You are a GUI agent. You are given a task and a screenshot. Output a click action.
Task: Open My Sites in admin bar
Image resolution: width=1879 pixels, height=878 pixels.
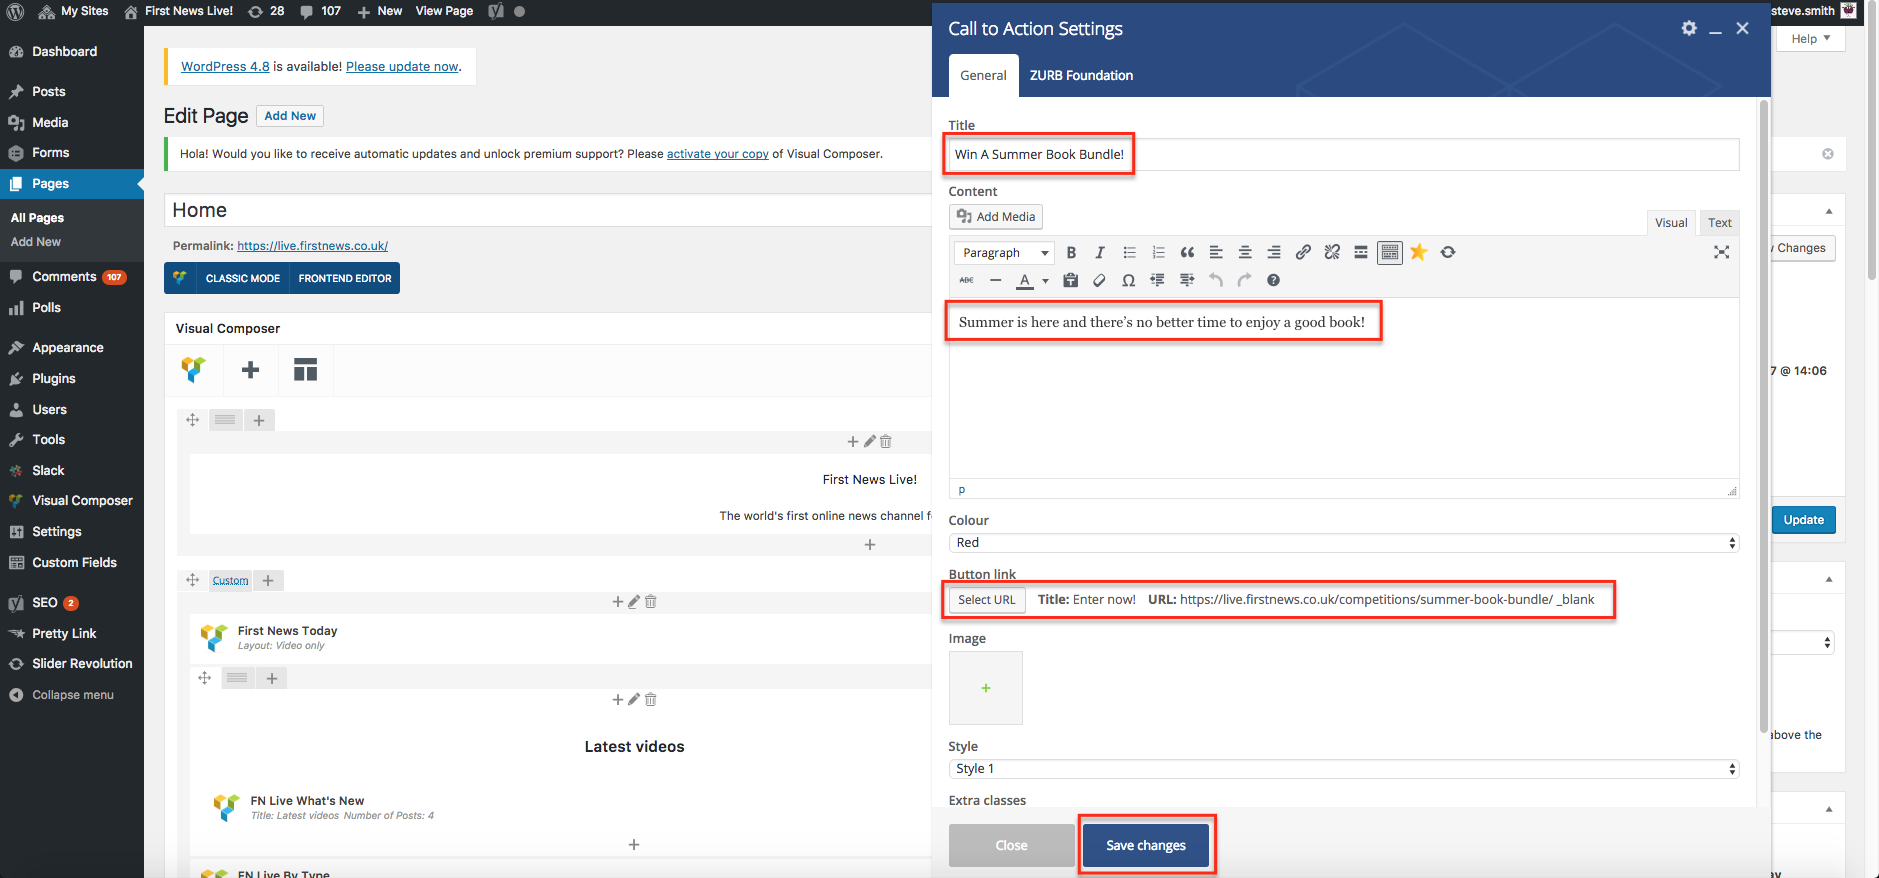pos(73,12)
